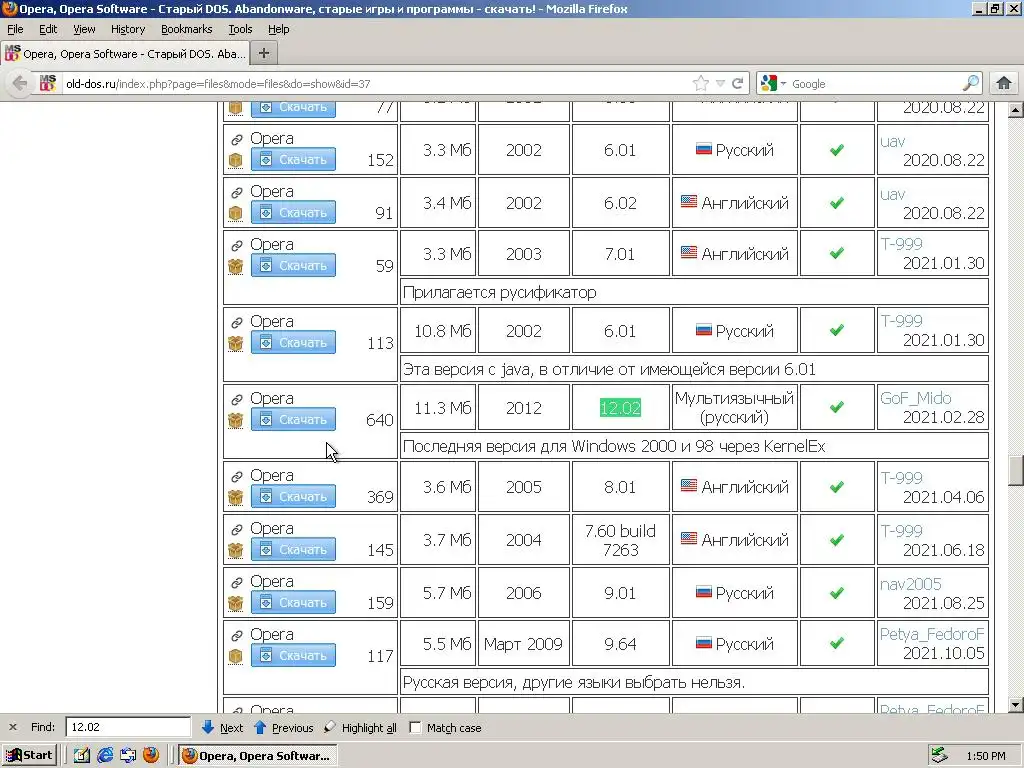
Task: Click the link icon of Opera 6.02 row
Action: pyautogui.click(x=236, y=192)
